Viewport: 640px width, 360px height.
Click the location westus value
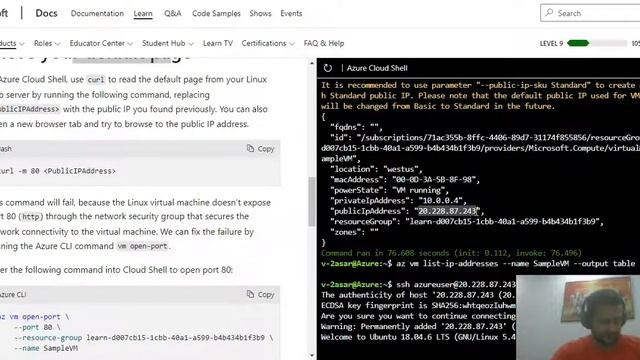(x=402, y=169)
